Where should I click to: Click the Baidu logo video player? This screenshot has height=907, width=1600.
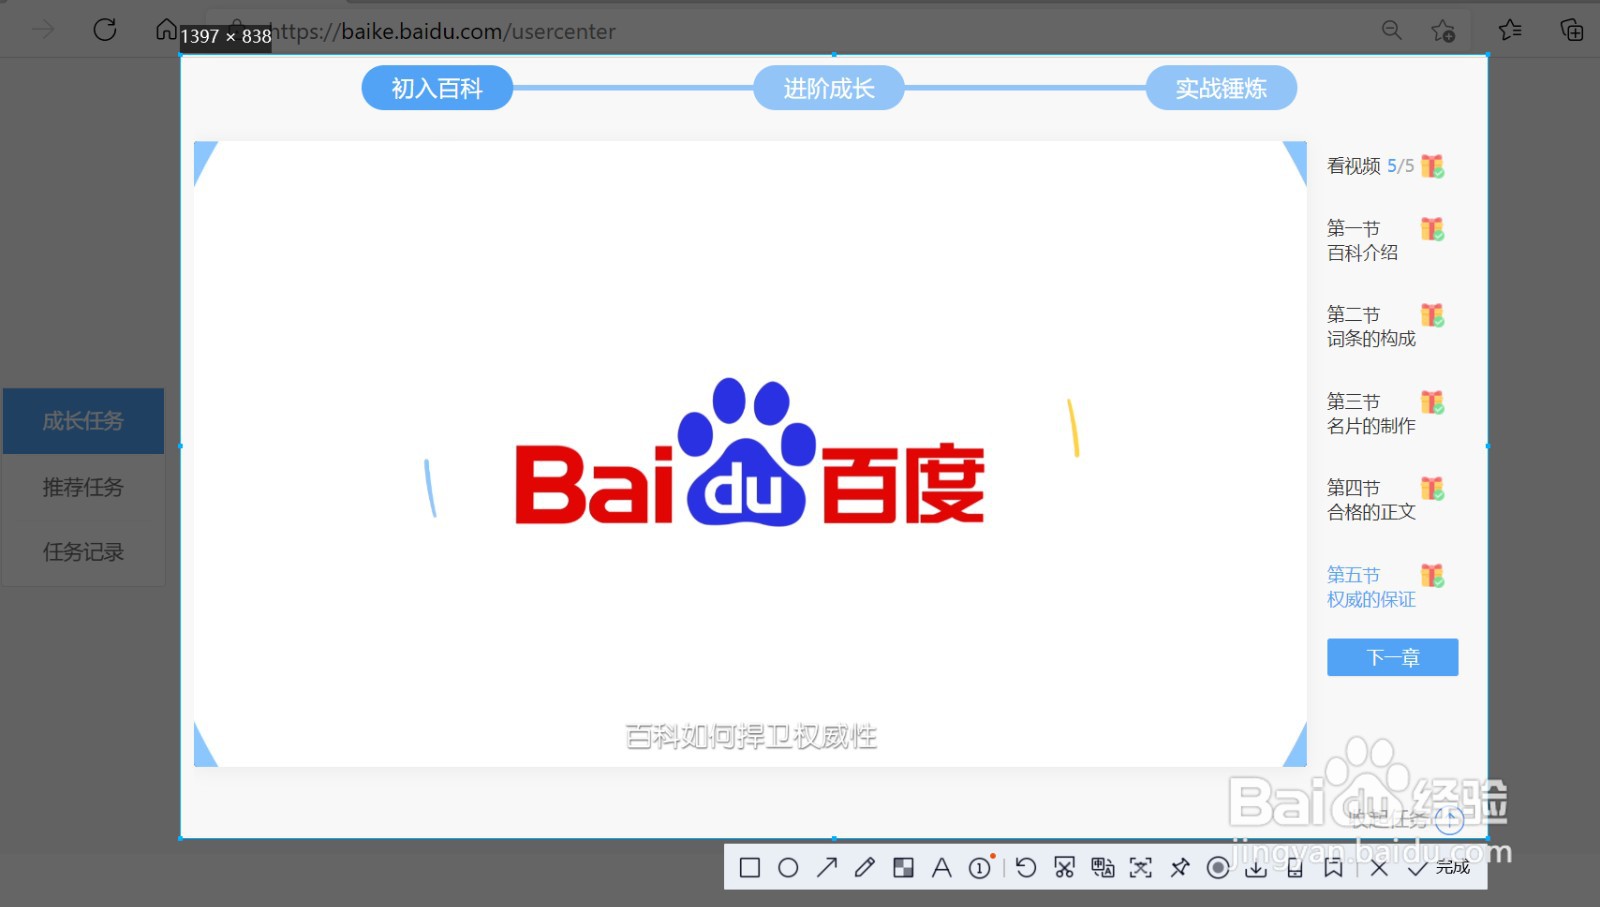tap(750, 454)
